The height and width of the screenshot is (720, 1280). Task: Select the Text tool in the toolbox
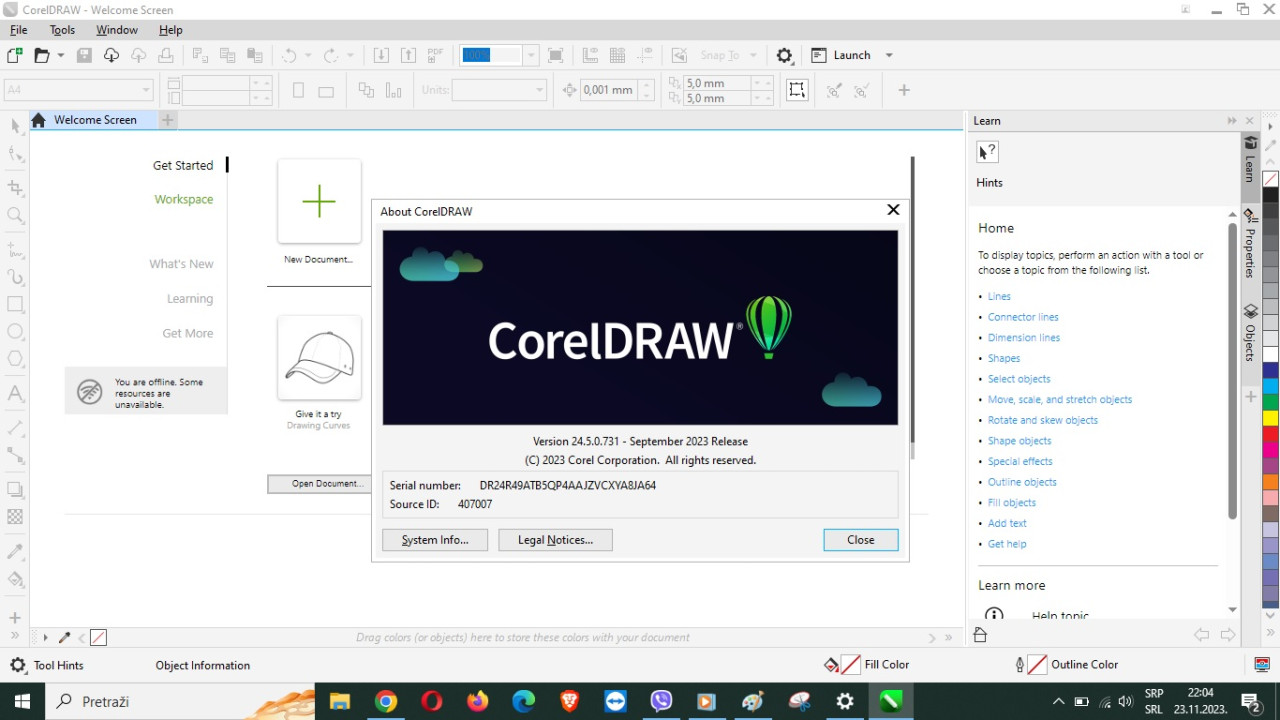click(15, 393)
